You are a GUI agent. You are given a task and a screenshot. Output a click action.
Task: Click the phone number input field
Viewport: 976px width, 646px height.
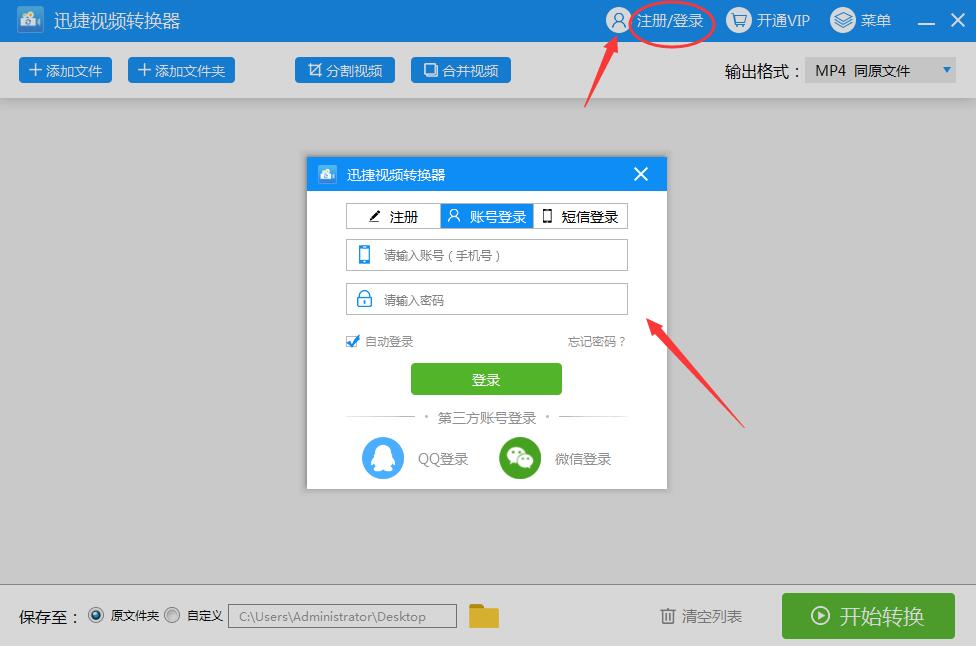pos(486,255)
